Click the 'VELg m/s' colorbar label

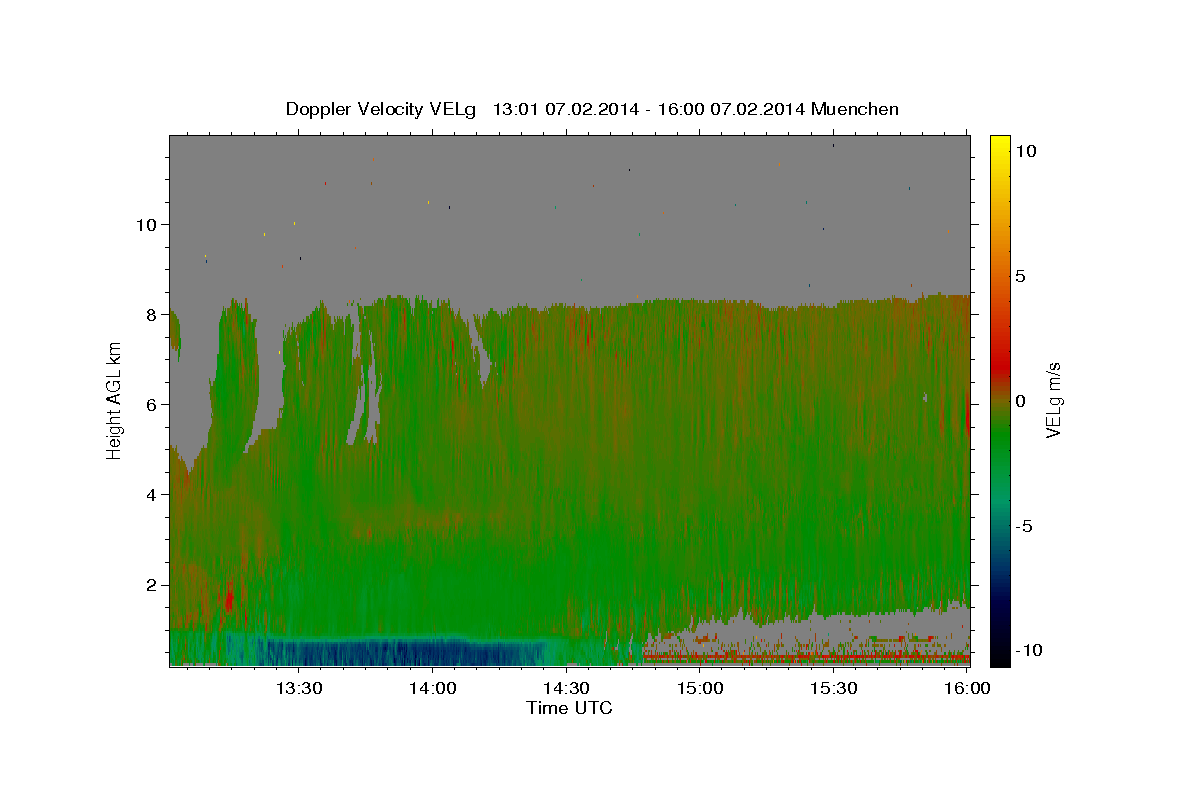click(1053, 401)
